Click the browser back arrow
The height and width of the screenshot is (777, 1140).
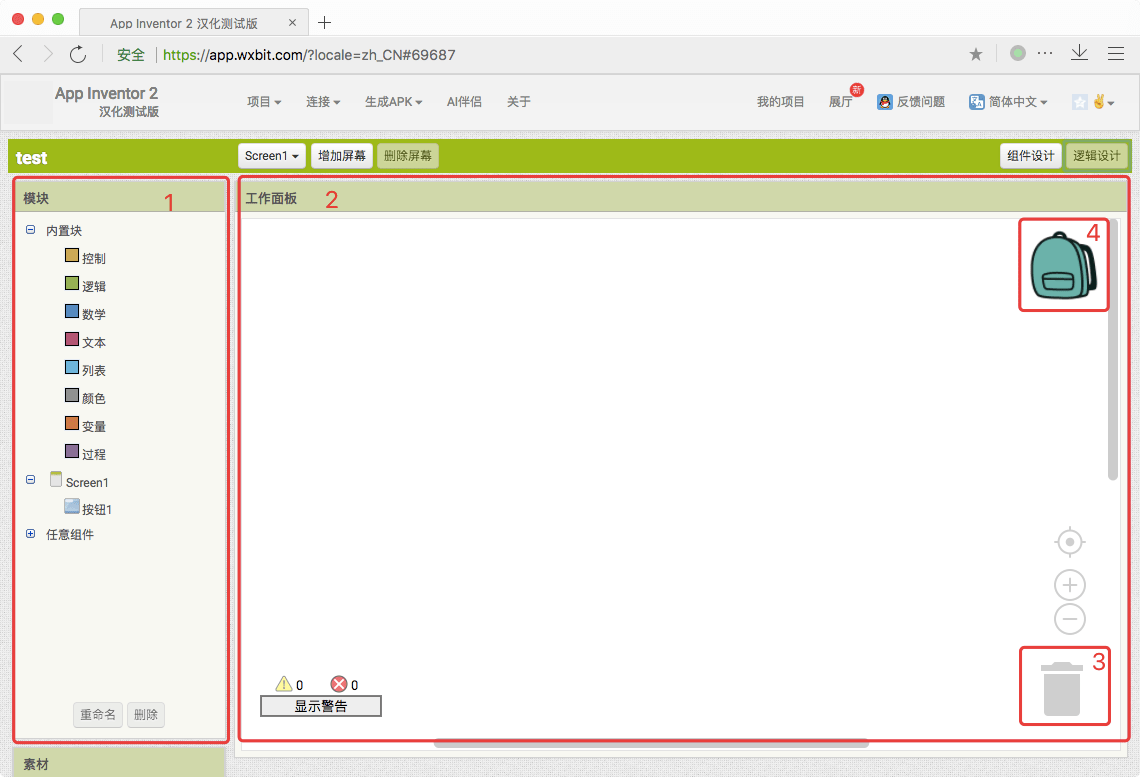[19, 54]
